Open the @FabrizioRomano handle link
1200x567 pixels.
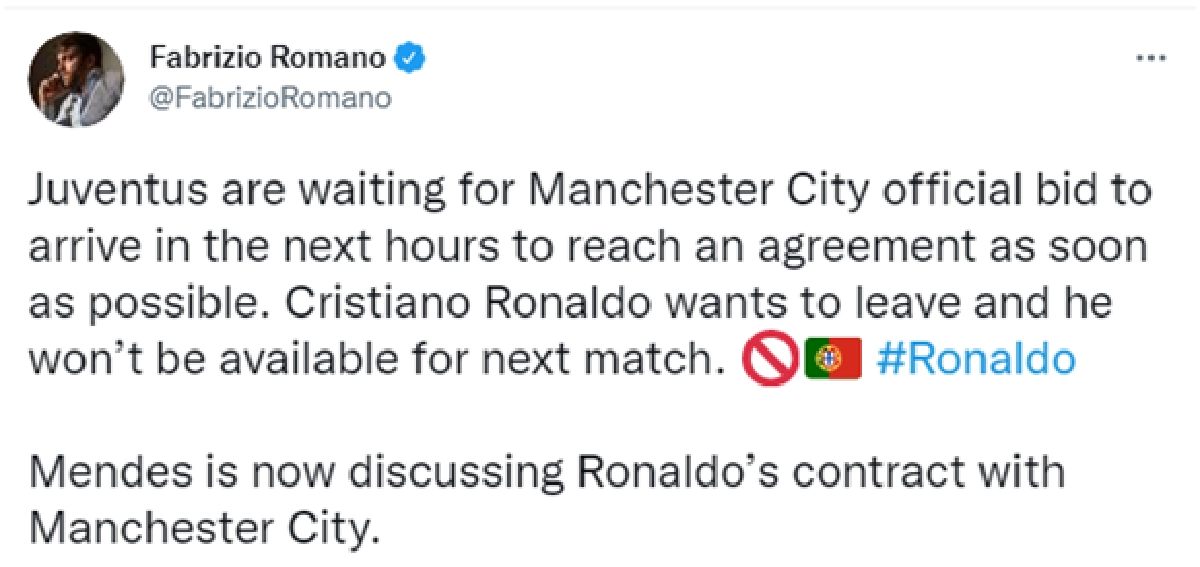click(270, 98)
